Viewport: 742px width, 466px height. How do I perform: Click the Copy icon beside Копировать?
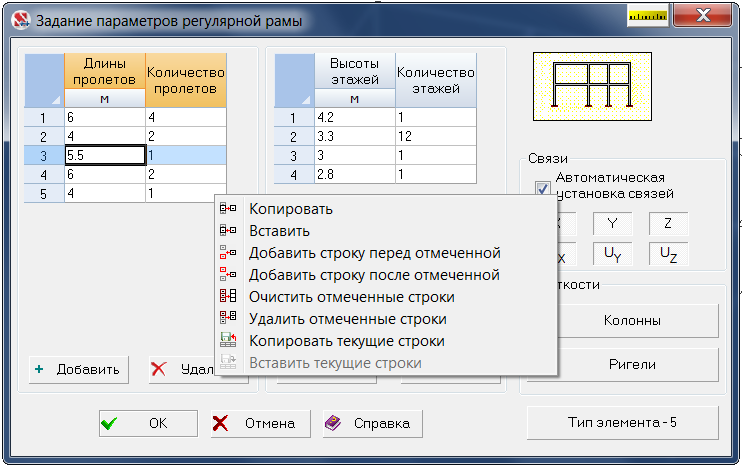coord(228,209)
